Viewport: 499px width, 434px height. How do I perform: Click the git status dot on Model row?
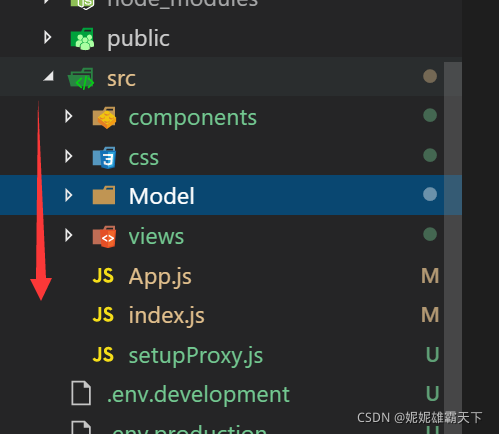pyautogui.click(x=430, y=194)
